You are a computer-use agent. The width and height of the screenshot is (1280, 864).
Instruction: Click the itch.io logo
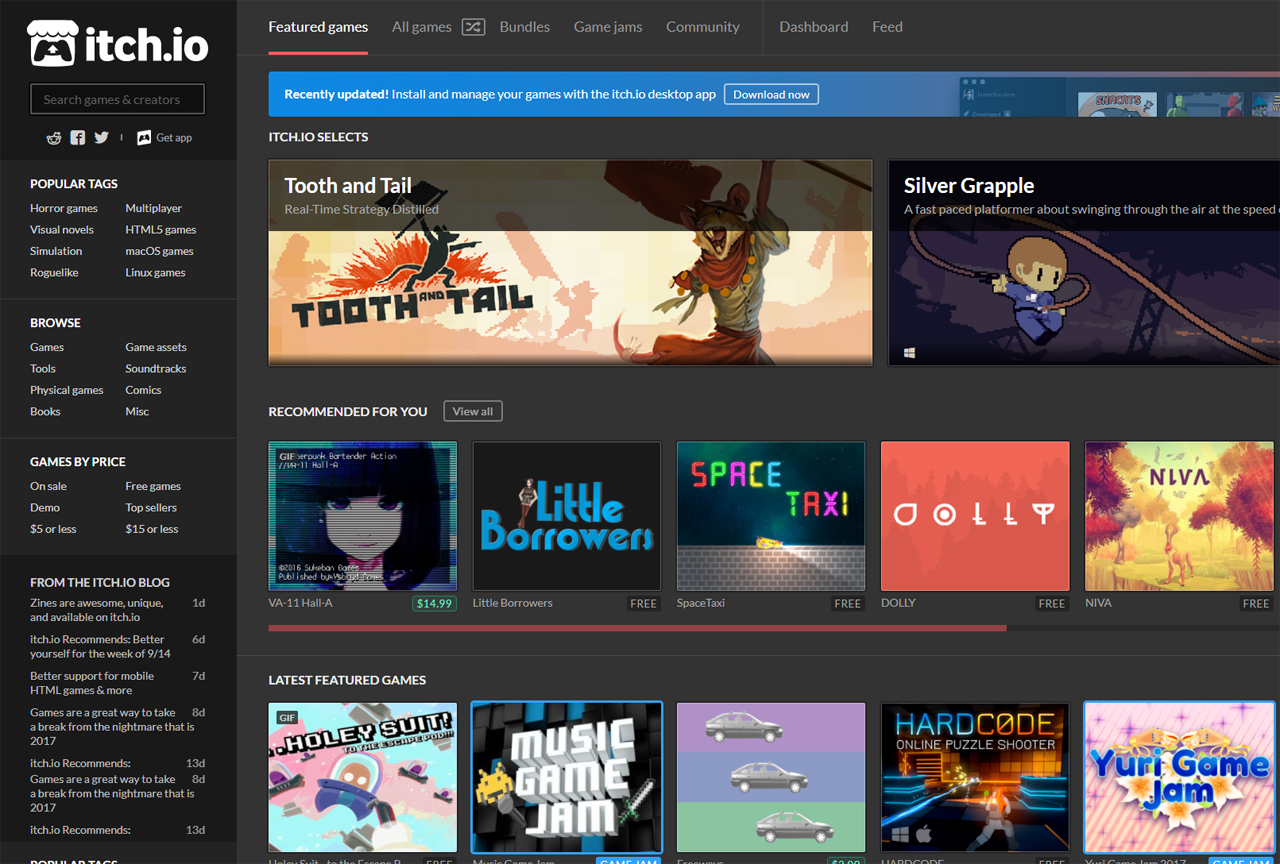tap(117, 43)
